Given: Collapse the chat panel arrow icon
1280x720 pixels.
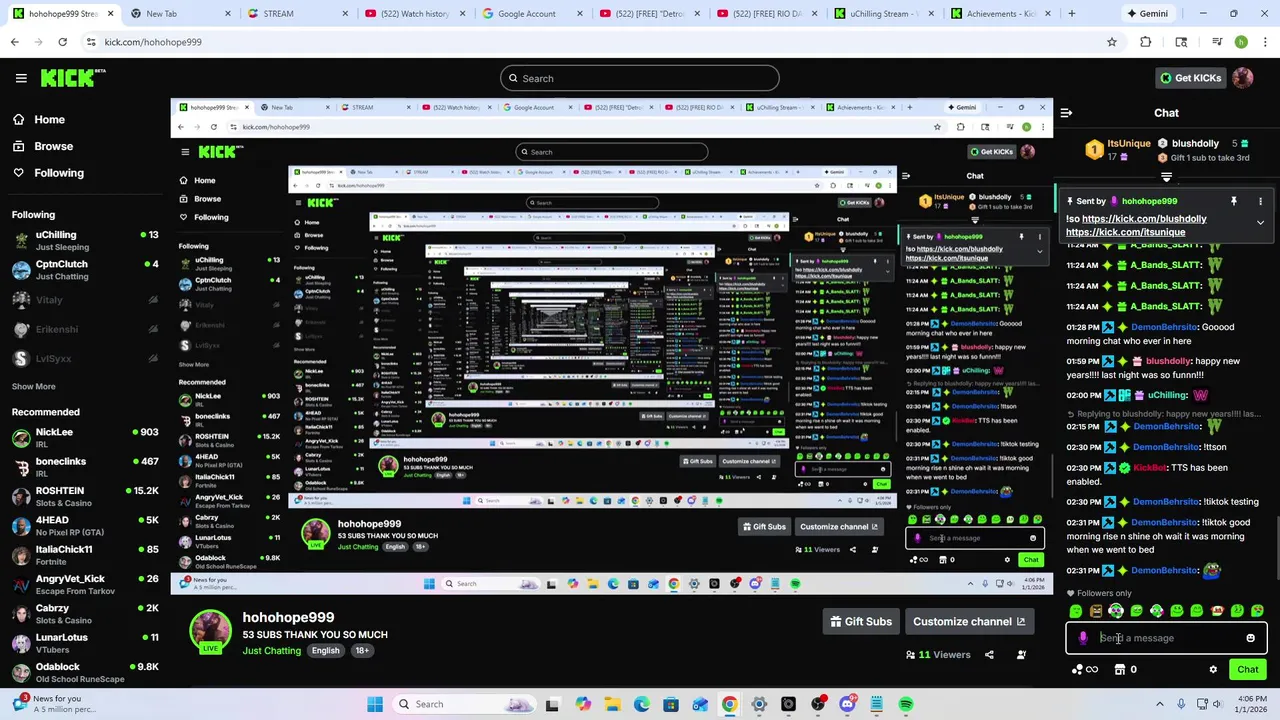Looking at the screenshot, I should pos(1066,113).
